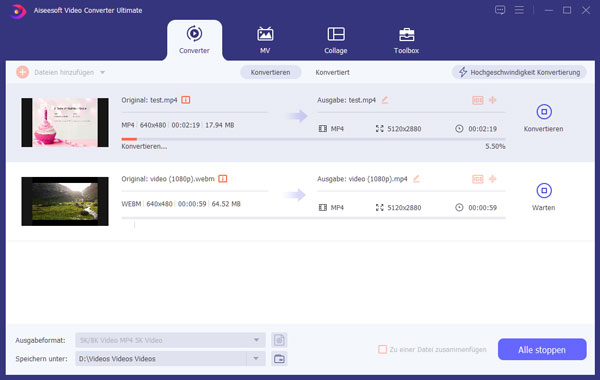Viewport: 600px width, 380px height.
Task: Rename the output test.mp4 with the pencil icon
Action: pyautogui.click(x=385, y=100)
